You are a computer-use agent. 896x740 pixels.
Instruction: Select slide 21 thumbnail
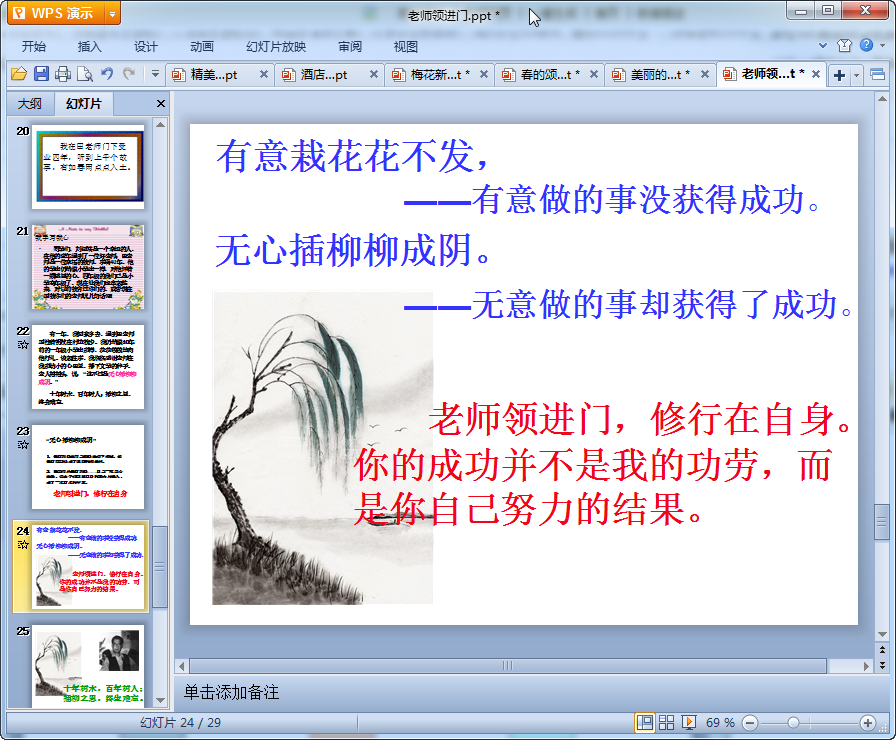point(89,267)
